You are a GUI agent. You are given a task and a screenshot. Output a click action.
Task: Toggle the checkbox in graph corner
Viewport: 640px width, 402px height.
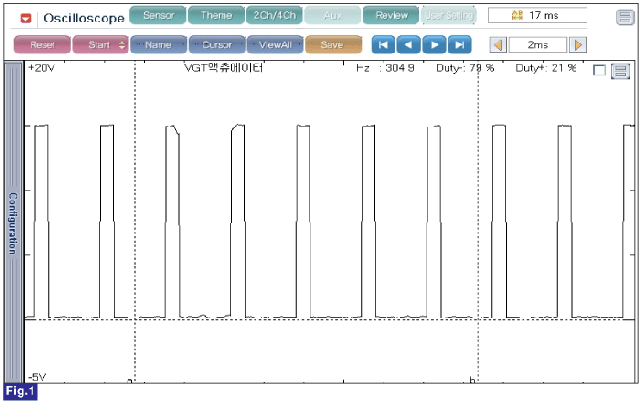(x=599, y=71)
